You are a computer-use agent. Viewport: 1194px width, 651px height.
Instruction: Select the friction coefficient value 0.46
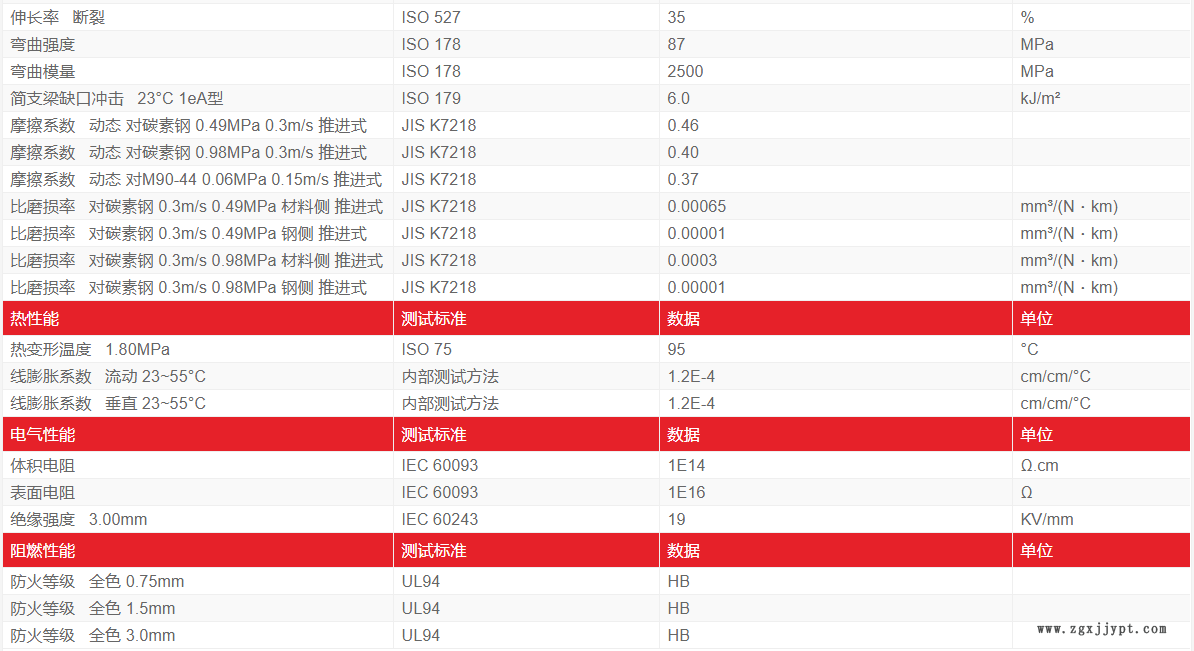point(683,125)
